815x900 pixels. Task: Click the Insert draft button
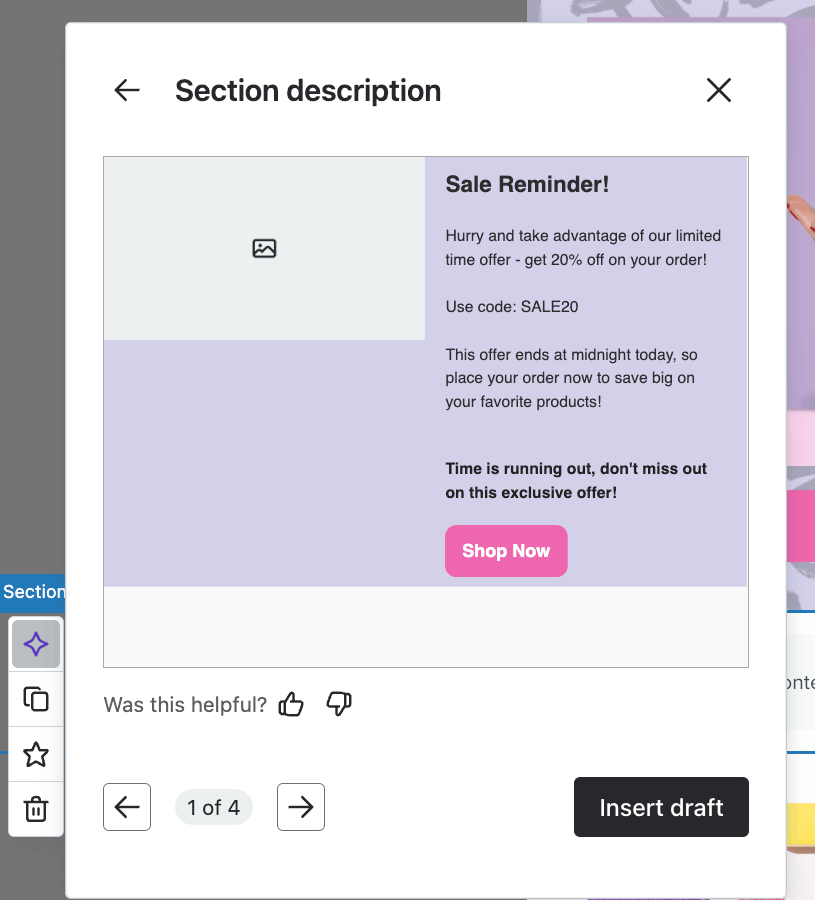[x=661, y=807]
